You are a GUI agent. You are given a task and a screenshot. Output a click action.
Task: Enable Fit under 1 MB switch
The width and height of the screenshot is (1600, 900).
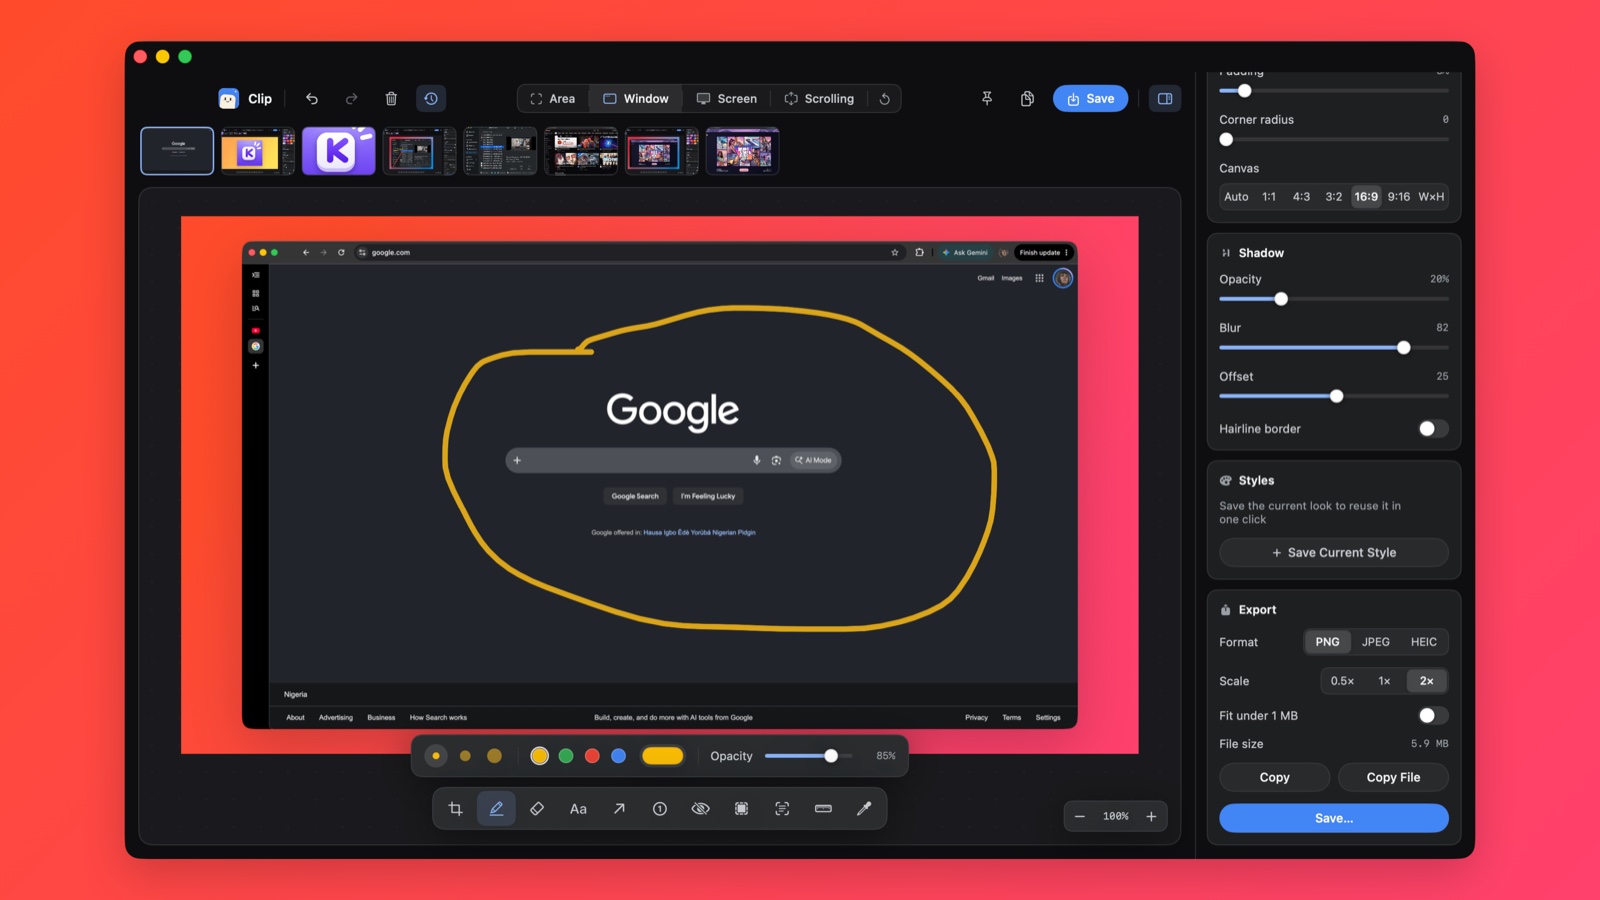pos(1433,716)
